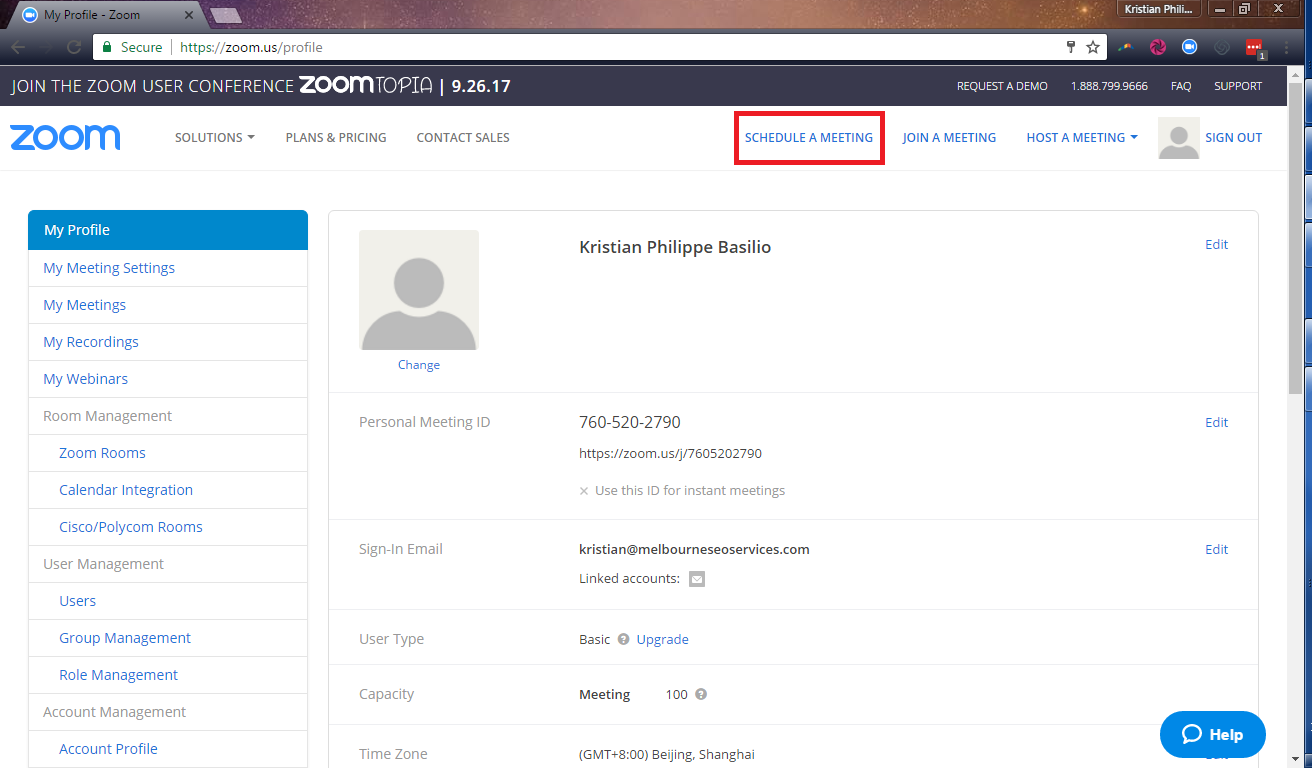Open the saved password key icon
Screen dimensions: 1312x768
pyautogui.click(x=1071, y=47)
